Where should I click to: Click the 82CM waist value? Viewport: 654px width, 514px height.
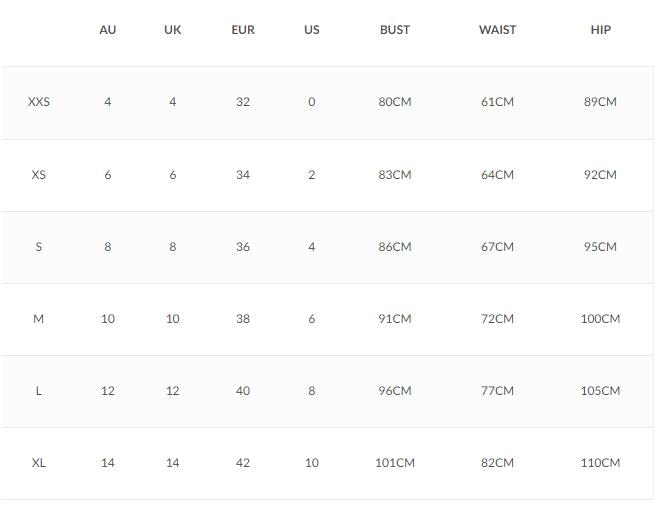(x=498, y=463)
